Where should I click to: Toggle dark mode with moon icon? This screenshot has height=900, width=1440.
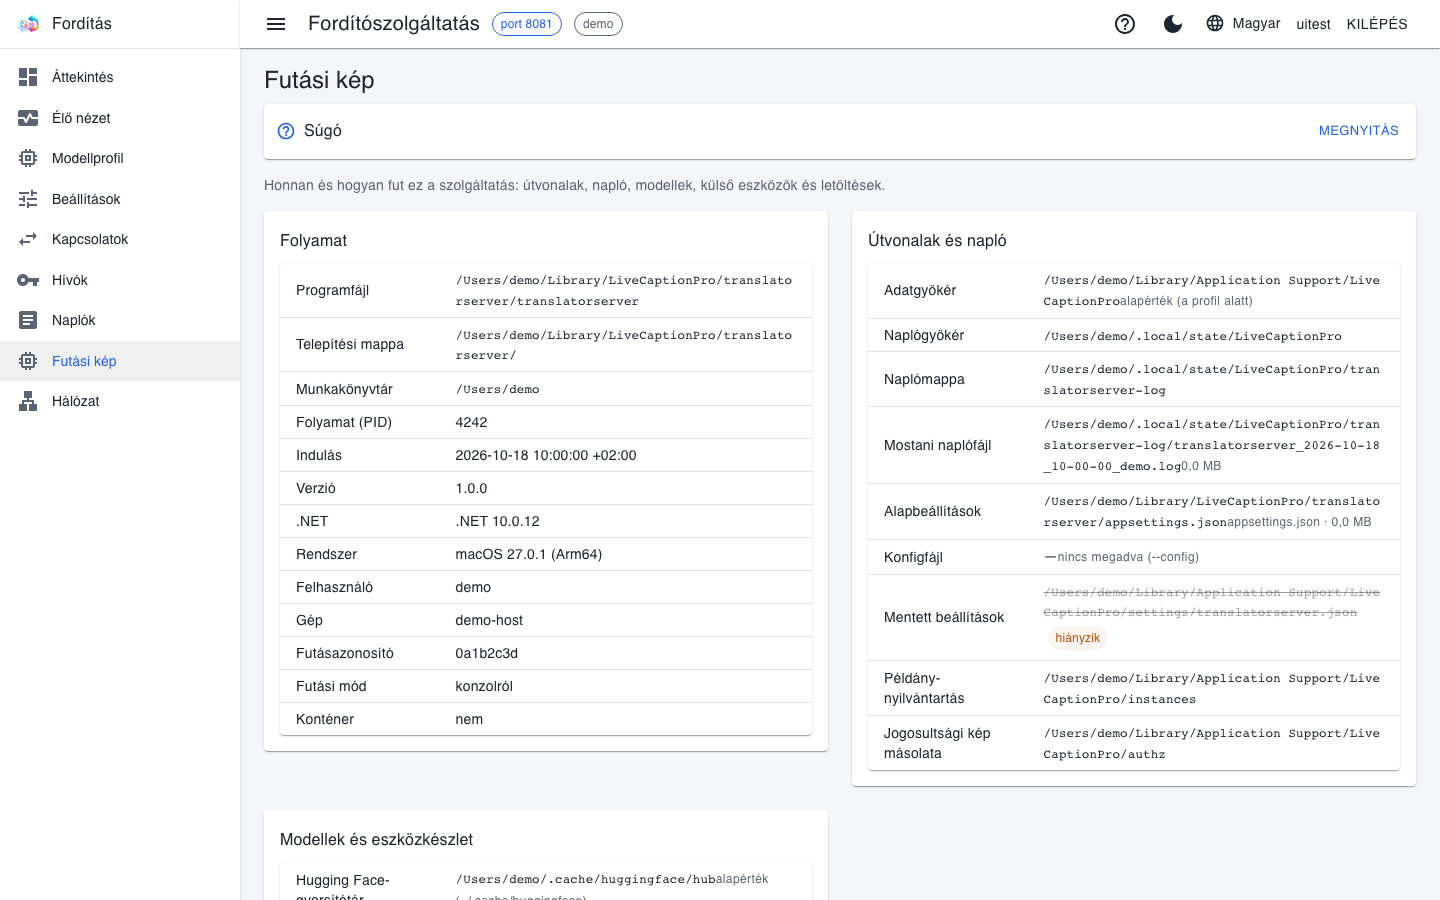(x=1173, y=24)
